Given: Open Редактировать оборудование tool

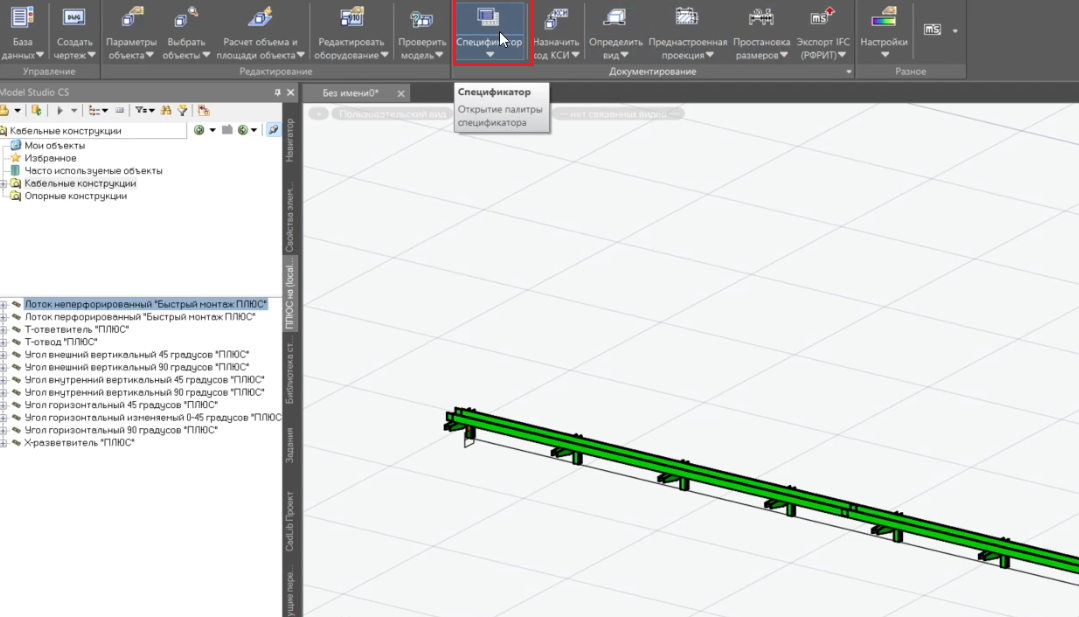Looking at the screenshot, I should tap(352, 32).
